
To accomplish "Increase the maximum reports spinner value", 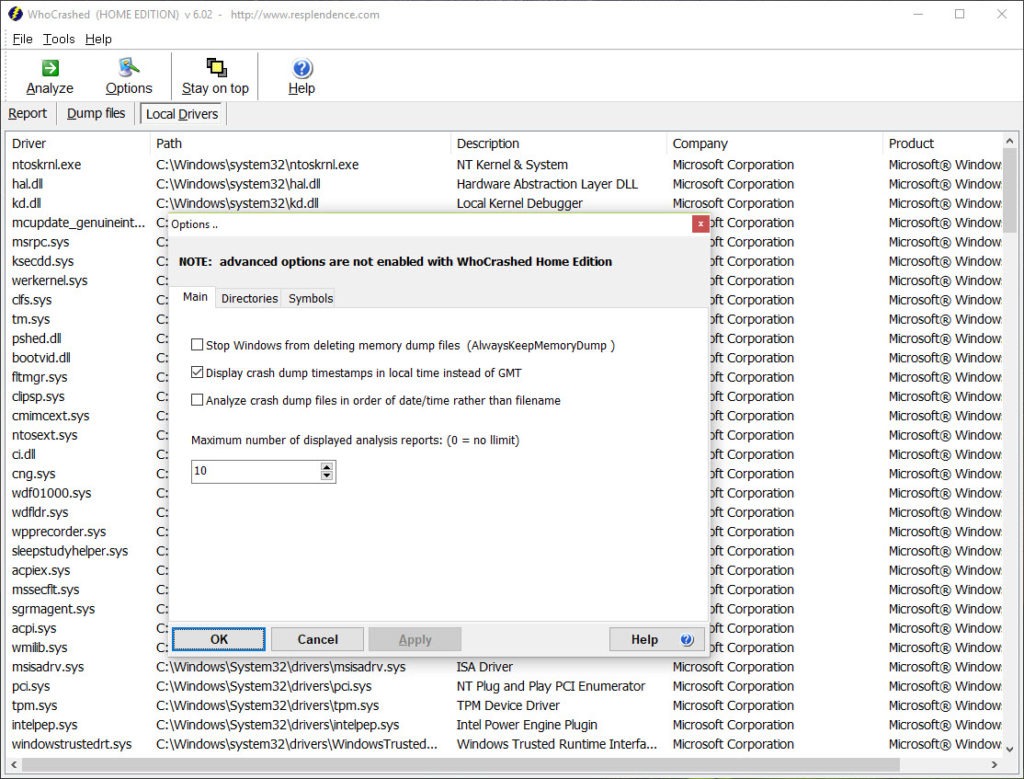I will click(x=327, y=466).
